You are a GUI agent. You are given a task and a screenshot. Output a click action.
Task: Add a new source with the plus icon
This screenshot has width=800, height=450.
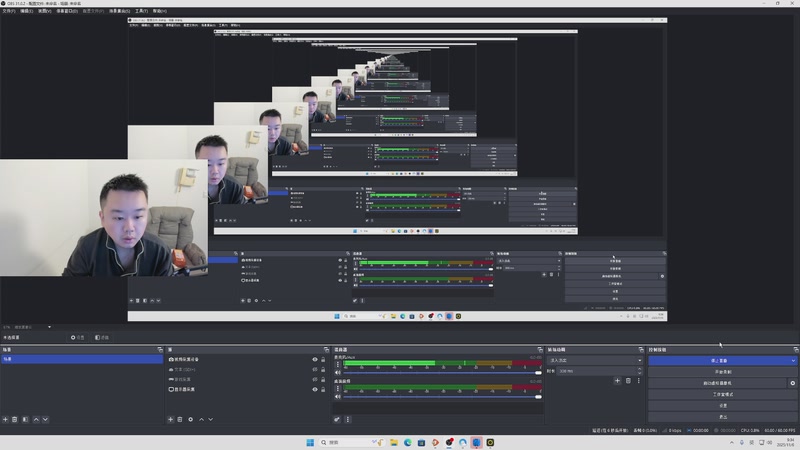pos(170,419)
